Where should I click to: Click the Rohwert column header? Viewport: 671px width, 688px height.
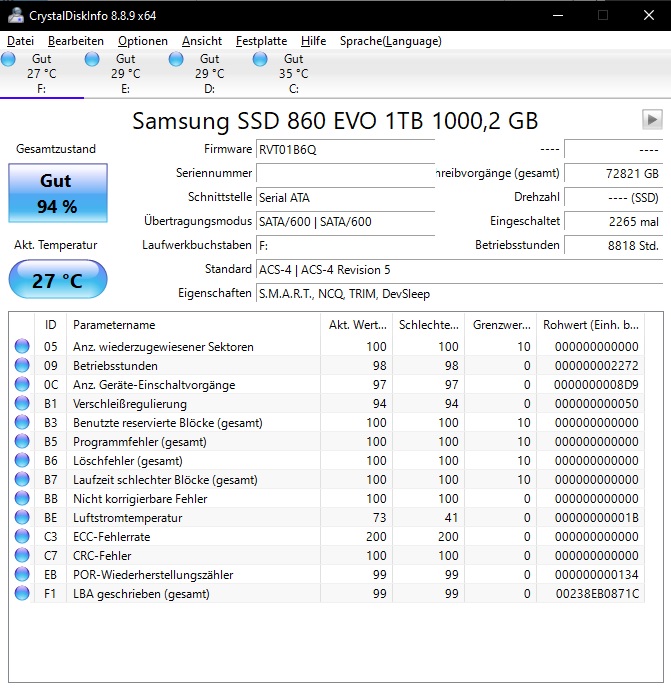click(590, 325)
